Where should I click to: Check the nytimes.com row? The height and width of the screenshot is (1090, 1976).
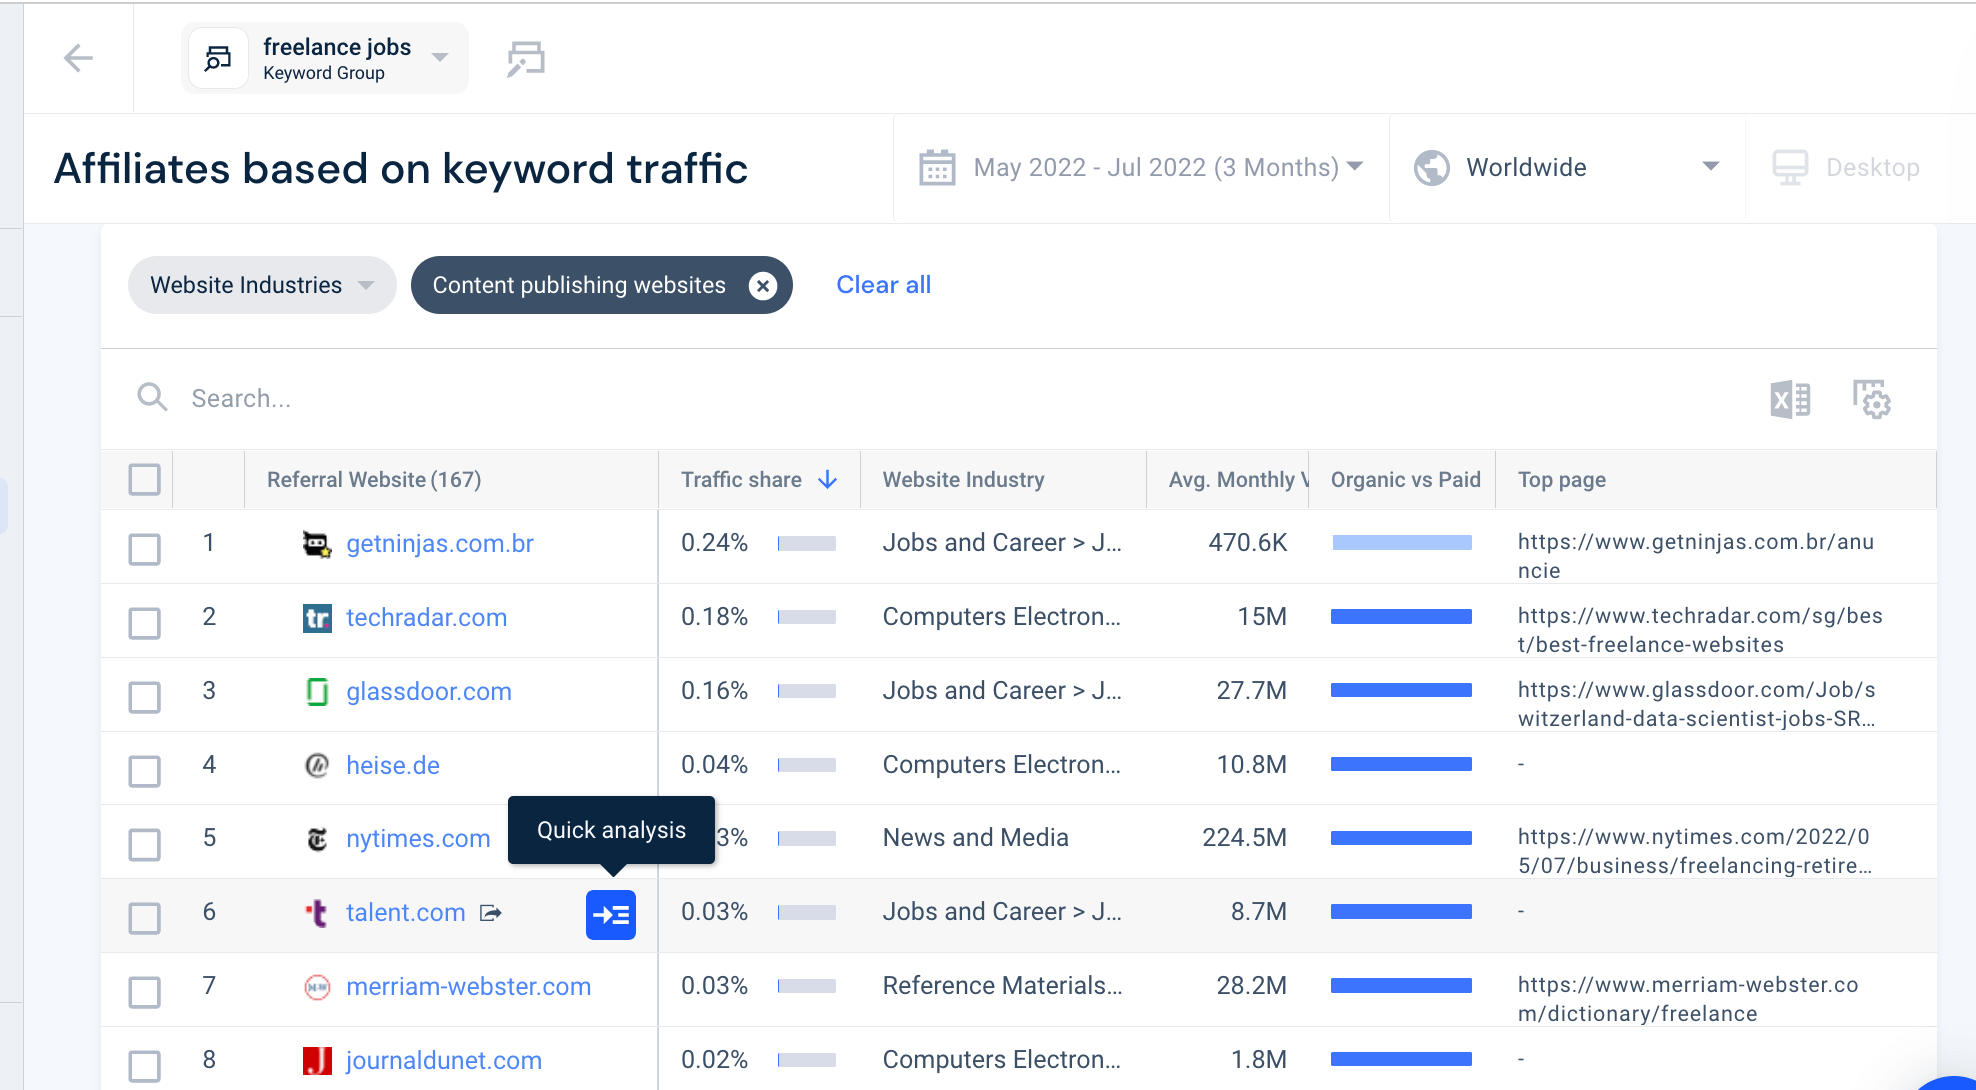[x=145, y=844]
